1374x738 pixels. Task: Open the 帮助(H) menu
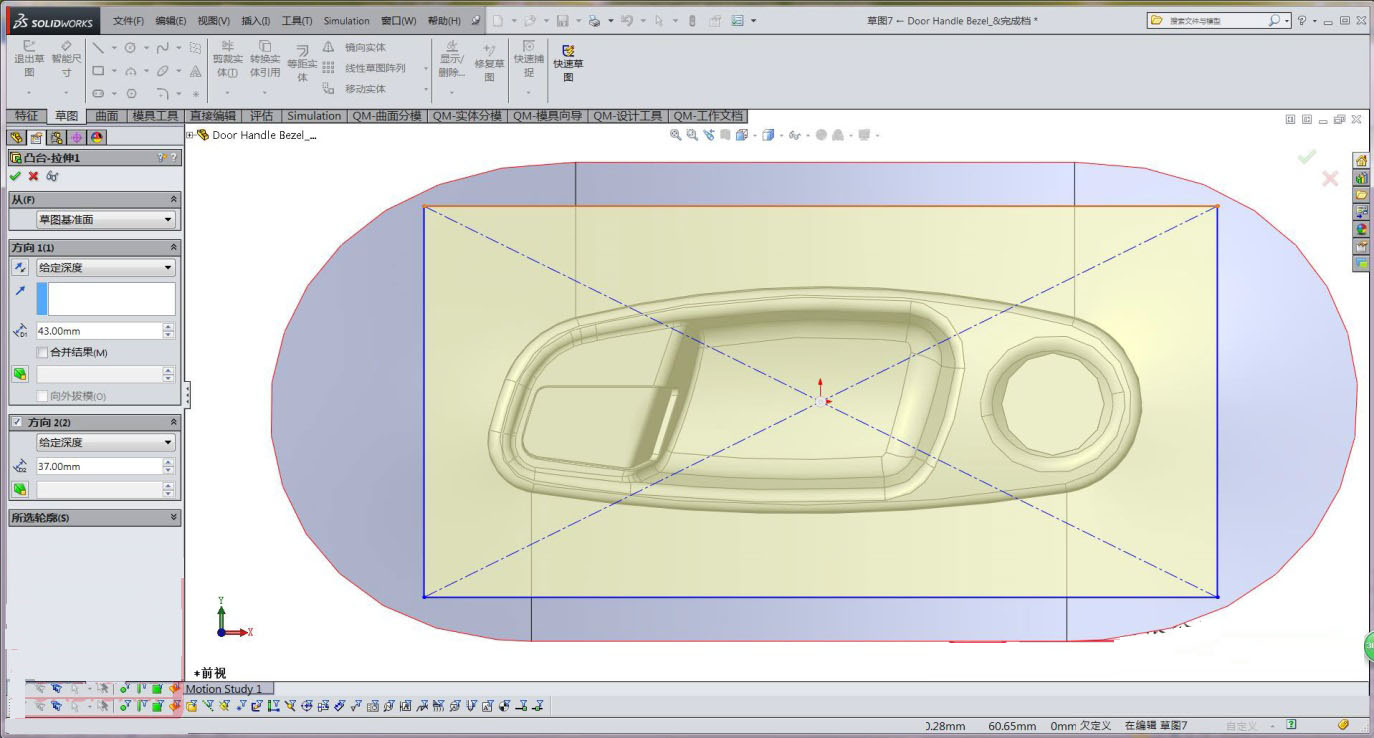tap(444, 20)
